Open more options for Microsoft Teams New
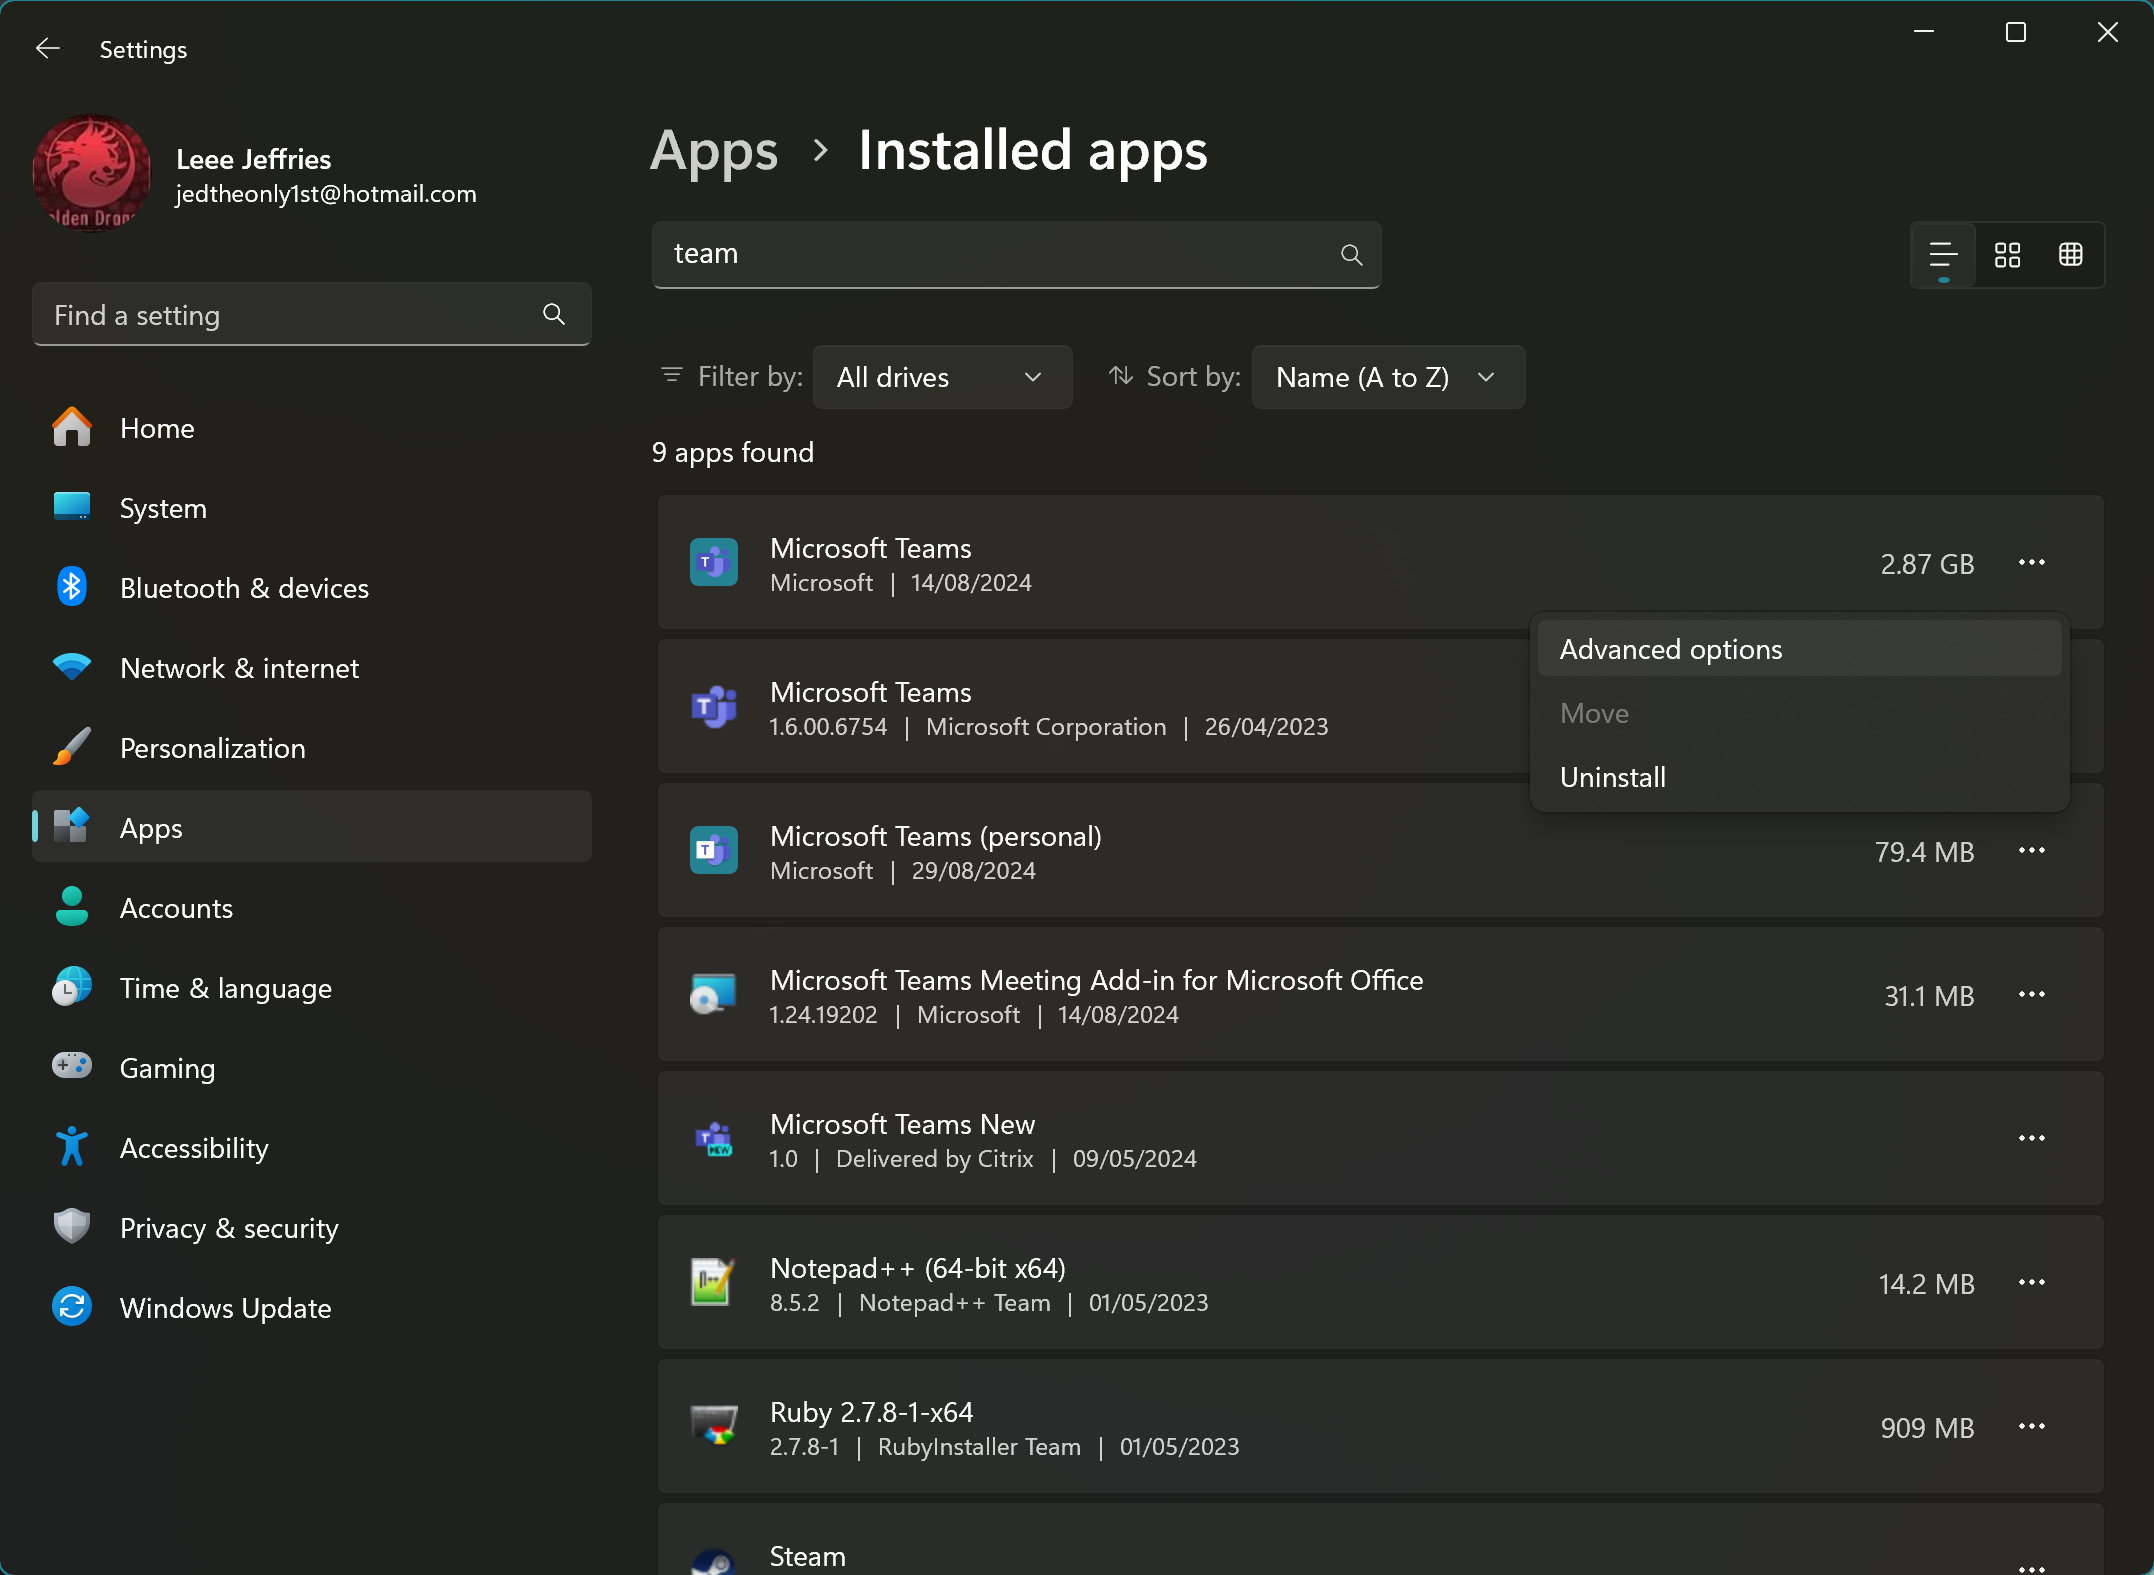 pos(2031,1139)
